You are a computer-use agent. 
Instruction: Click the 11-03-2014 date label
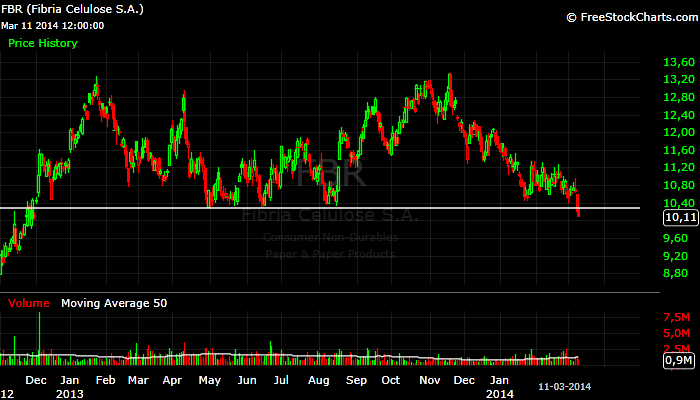(564, 387)
